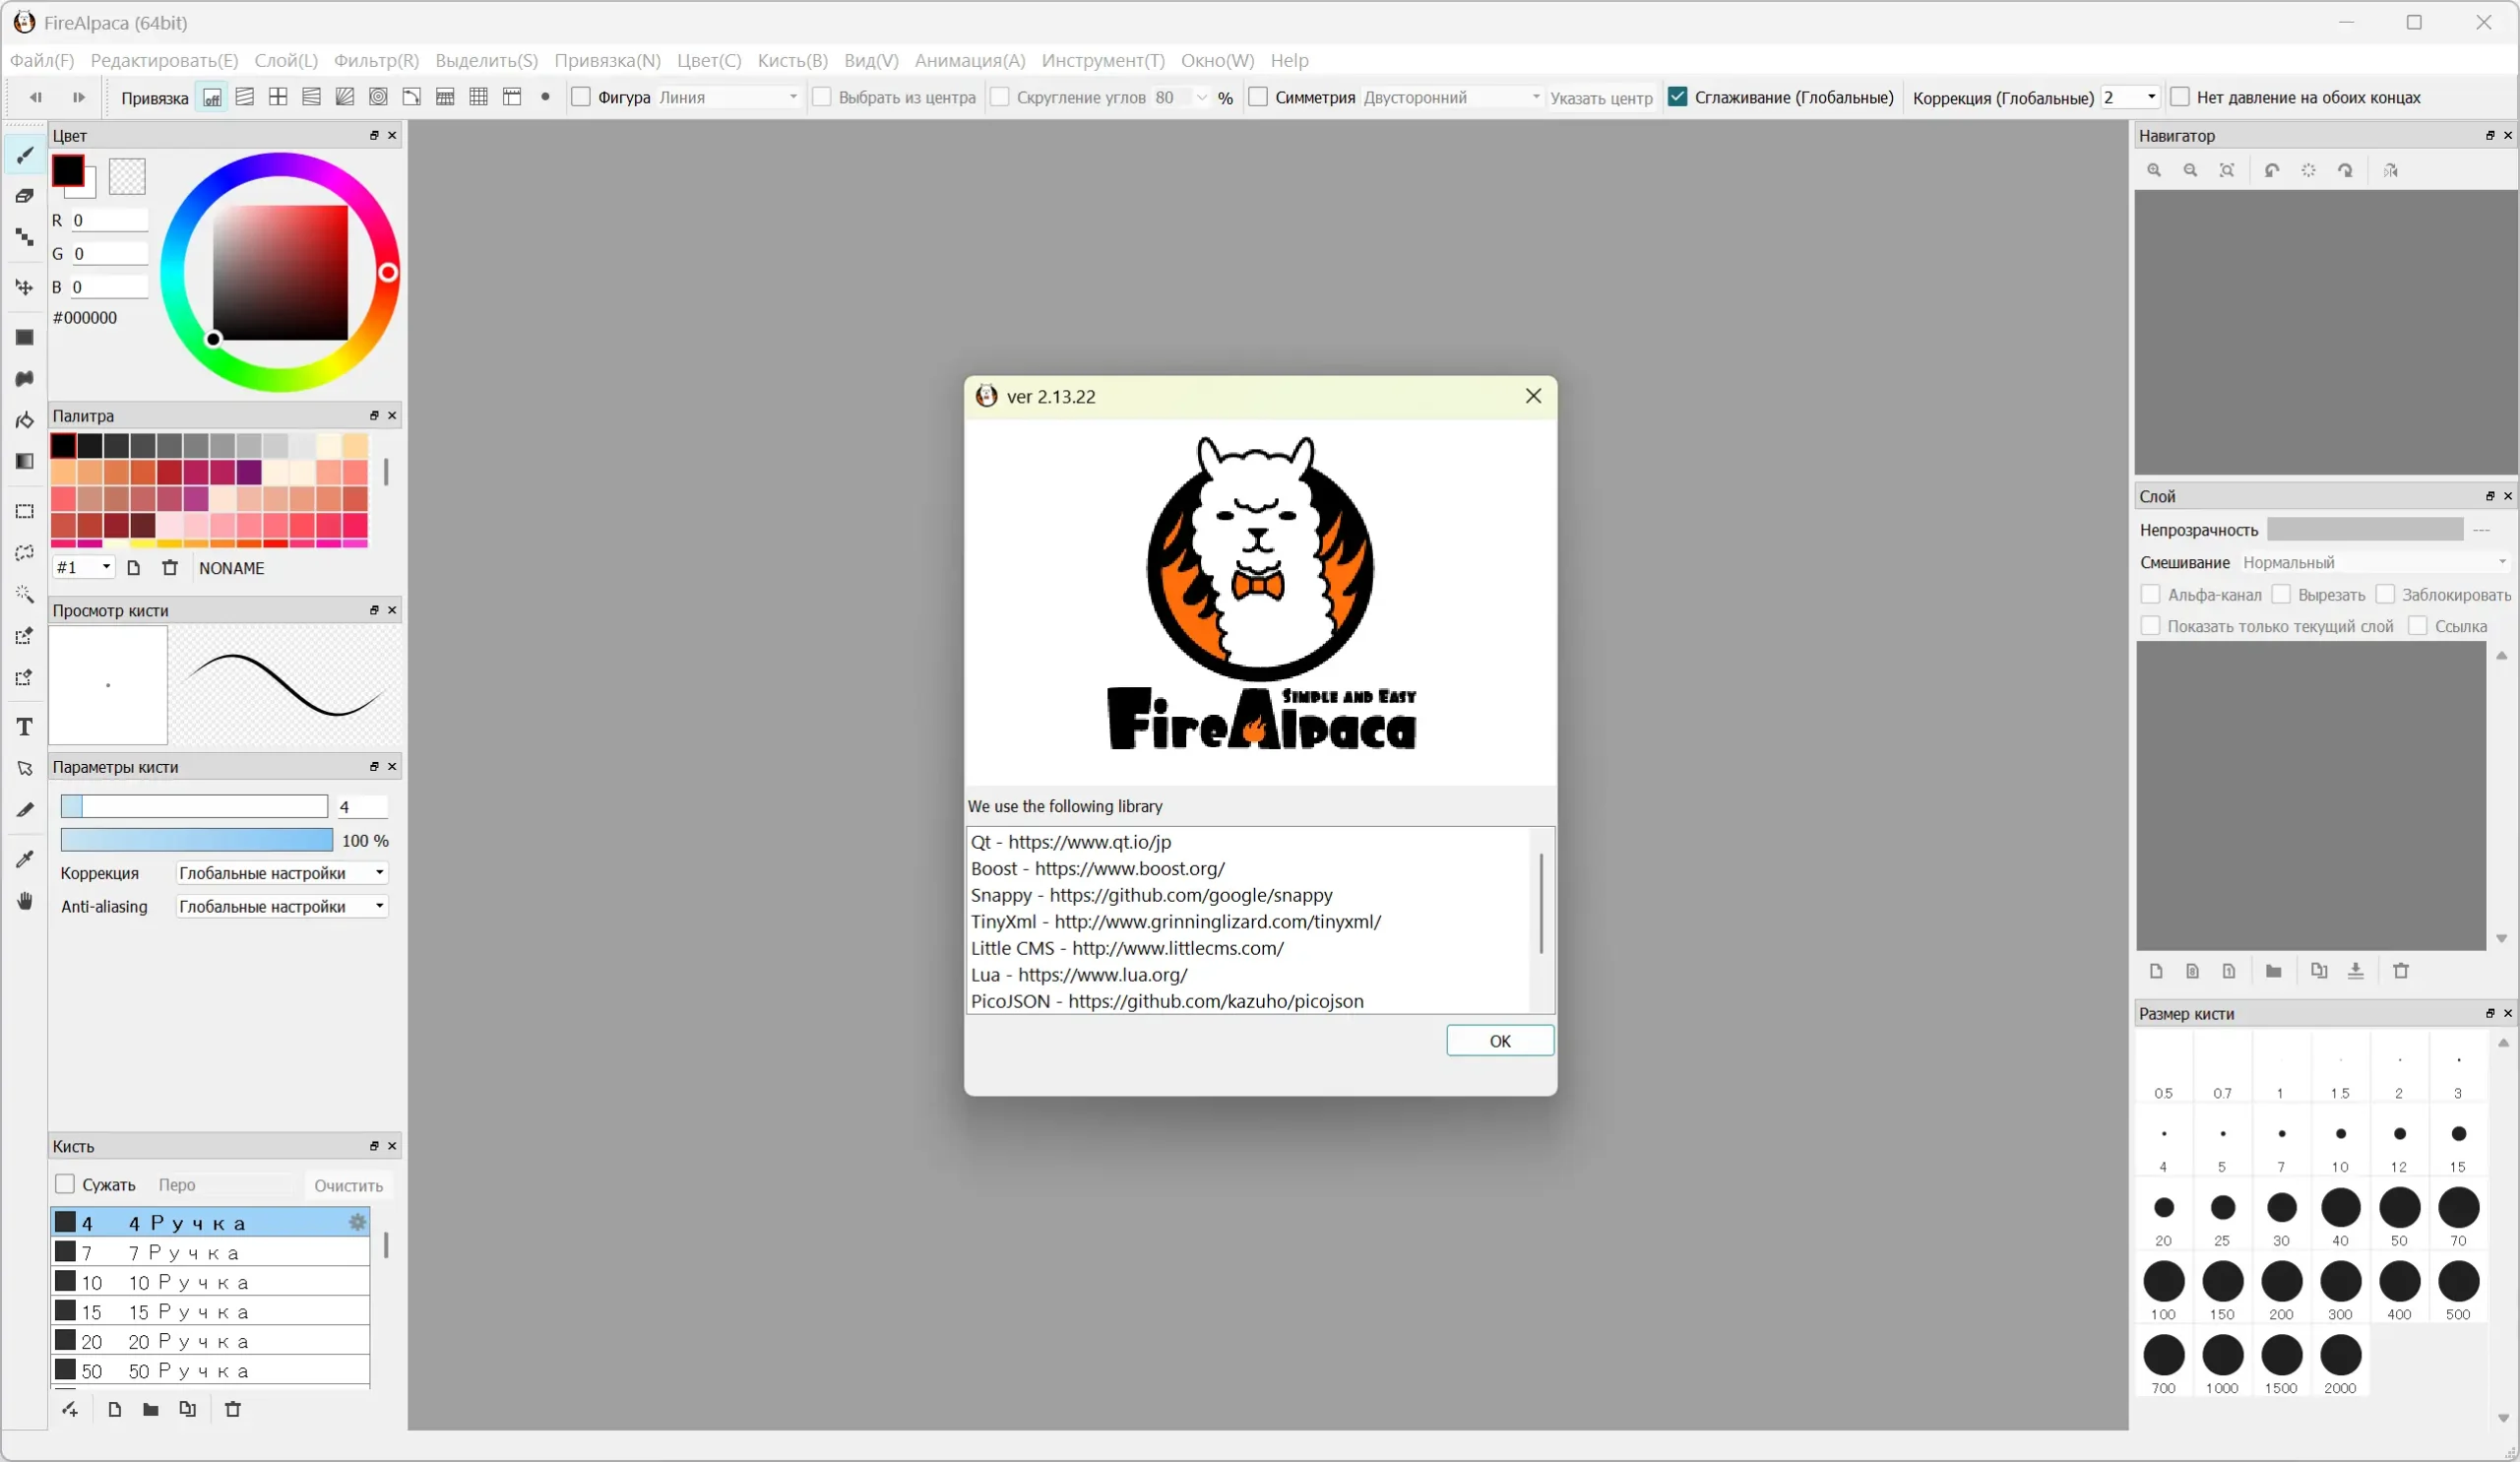Select the Bucket fill tool
The height and width of the screenshot is (1462, 2520).
tap(25, 420)
